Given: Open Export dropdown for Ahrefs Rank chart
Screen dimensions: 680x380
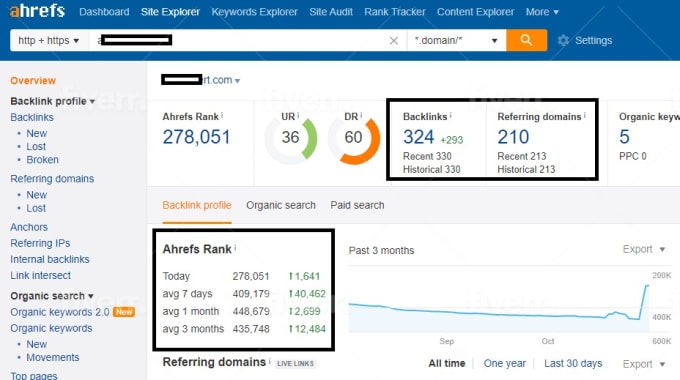Looking at the screenshot, I should pyautogui.click(x=644, y=249).
